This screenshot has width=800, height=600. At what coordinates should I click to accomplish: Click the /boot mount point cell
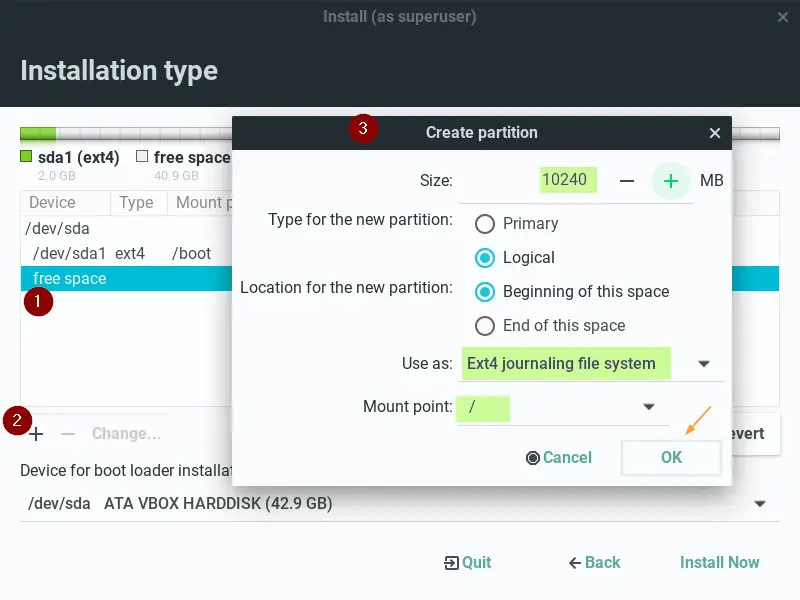coord(191,254)
